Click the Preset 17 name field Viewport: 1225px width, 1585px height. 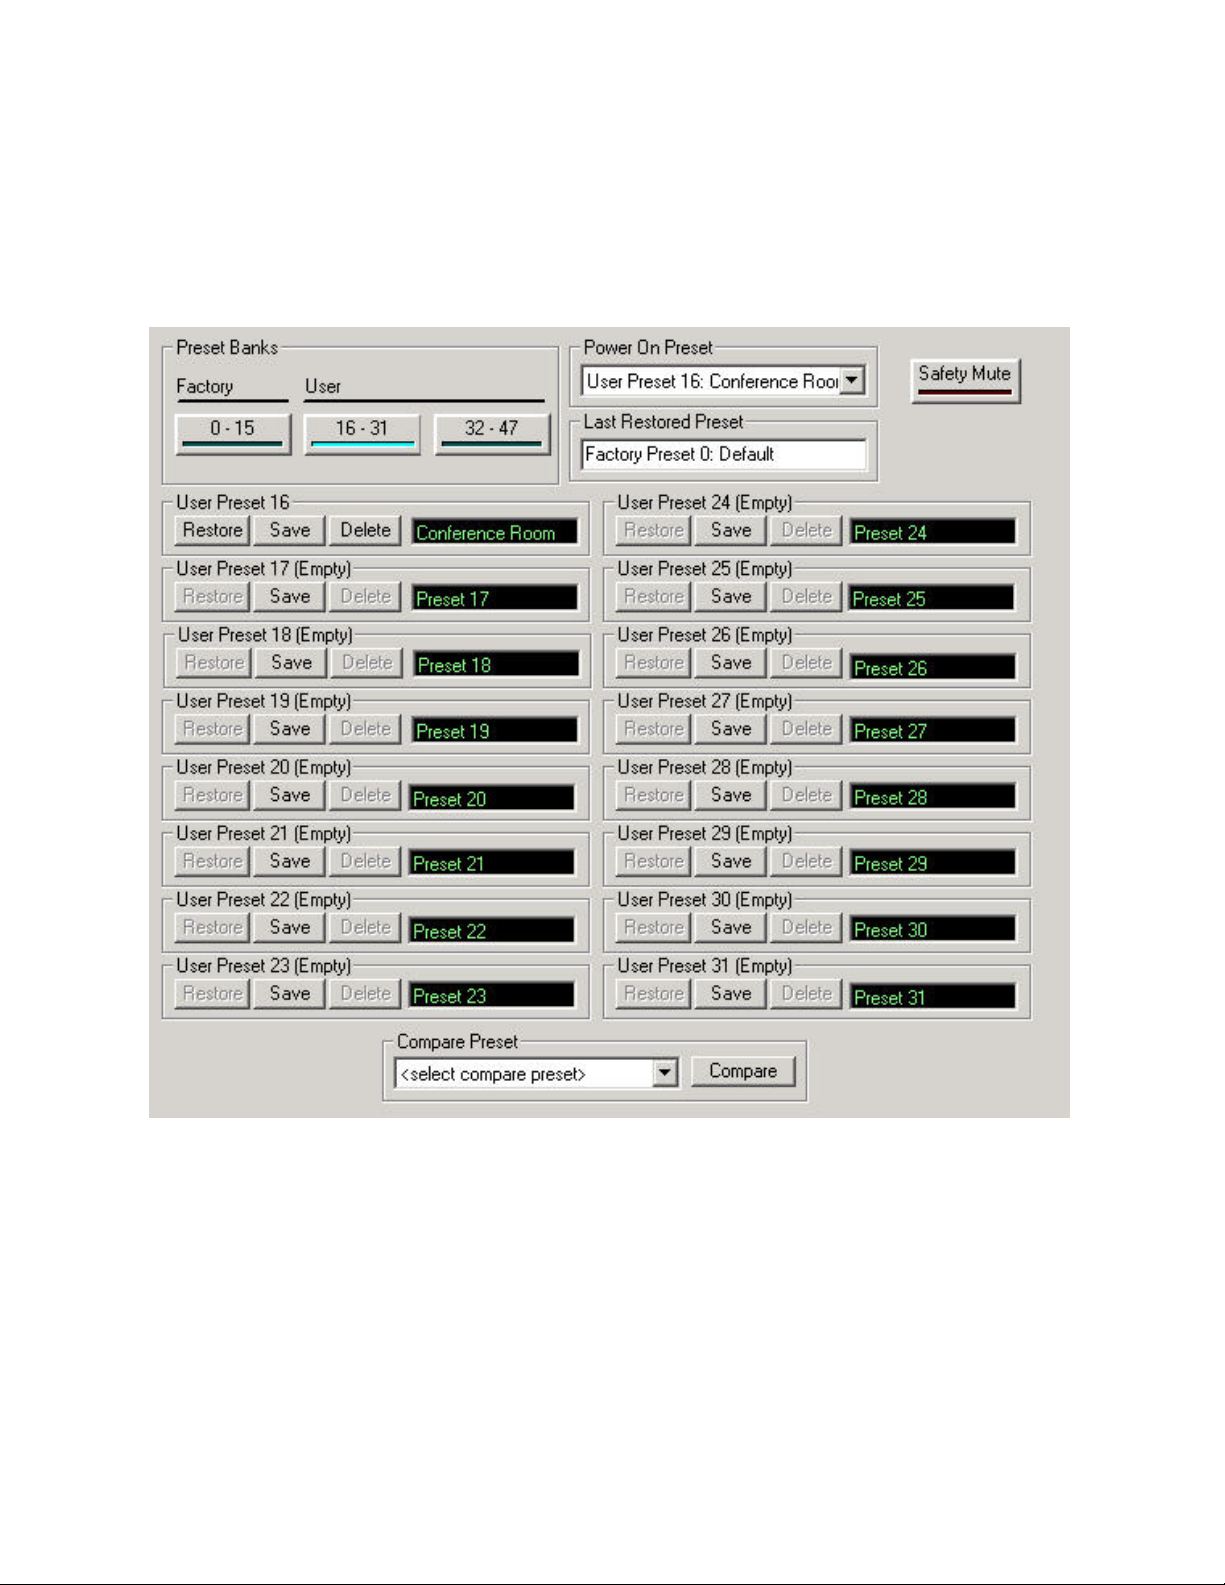tap(495, 599)
